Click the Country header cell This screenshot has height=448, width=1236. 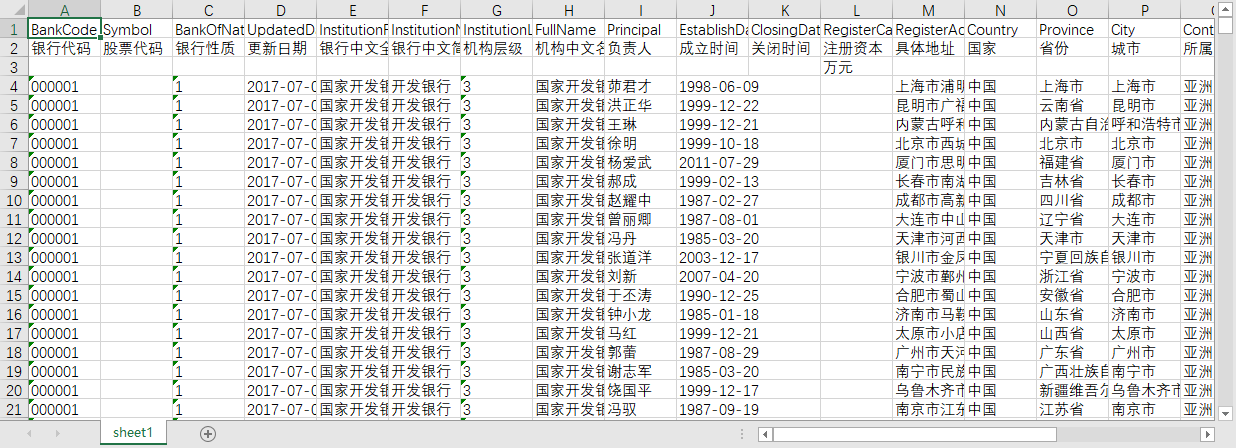[x=1001, y=30]
